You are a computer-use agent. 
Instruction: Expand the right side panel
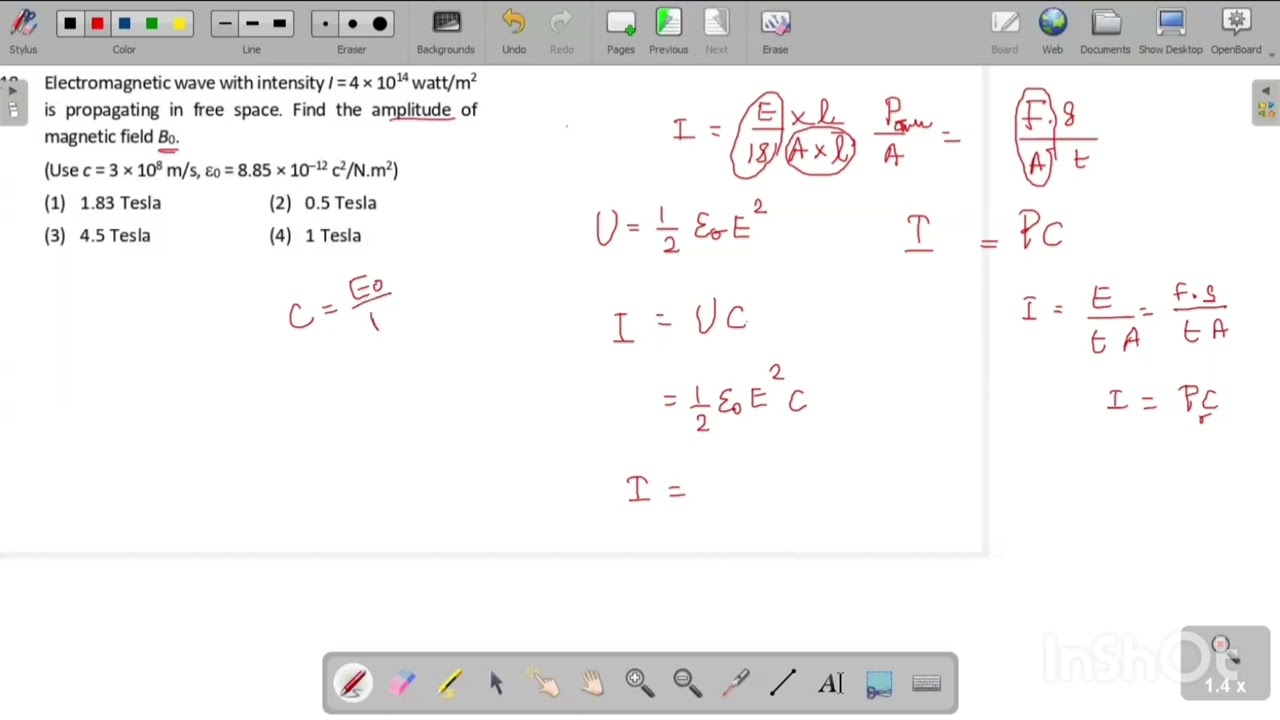[1265, 103]
